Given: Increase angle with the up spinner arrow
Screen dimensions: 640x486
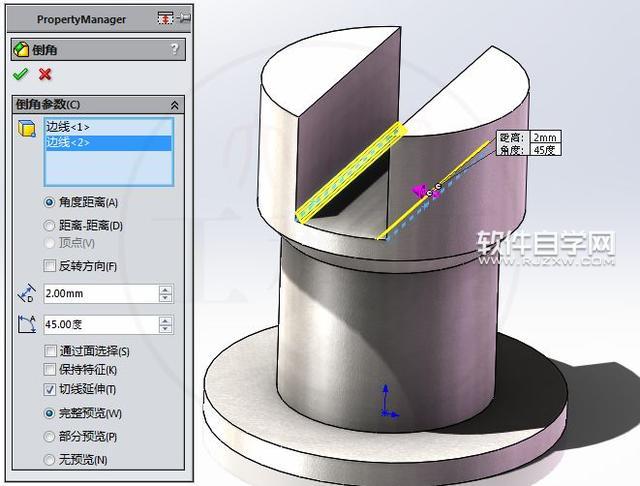Looking at the screenshot, I should coord(165,320).
